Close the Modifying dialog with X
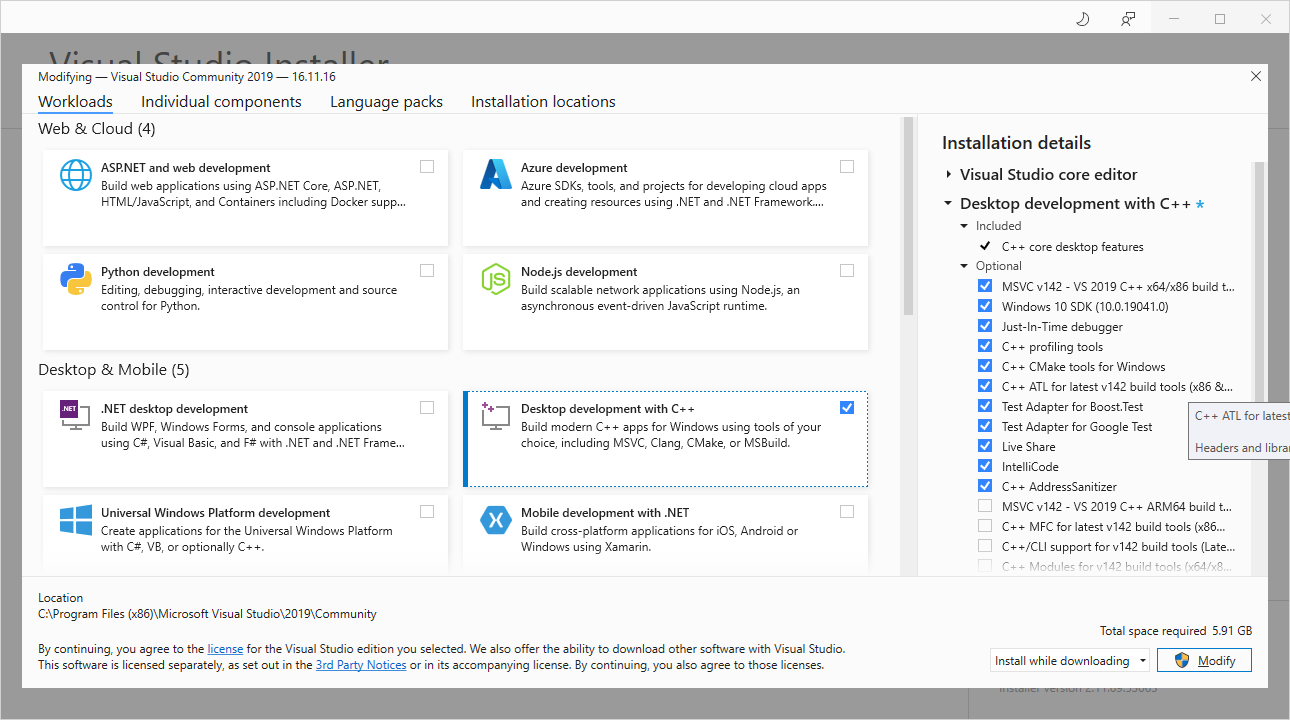1290x720 pixels. [1256, 76]
